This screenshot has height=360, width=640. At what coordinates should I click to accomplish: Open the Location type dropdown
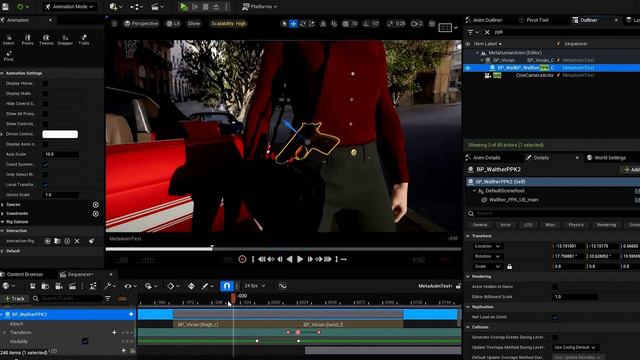click(487, 246)
